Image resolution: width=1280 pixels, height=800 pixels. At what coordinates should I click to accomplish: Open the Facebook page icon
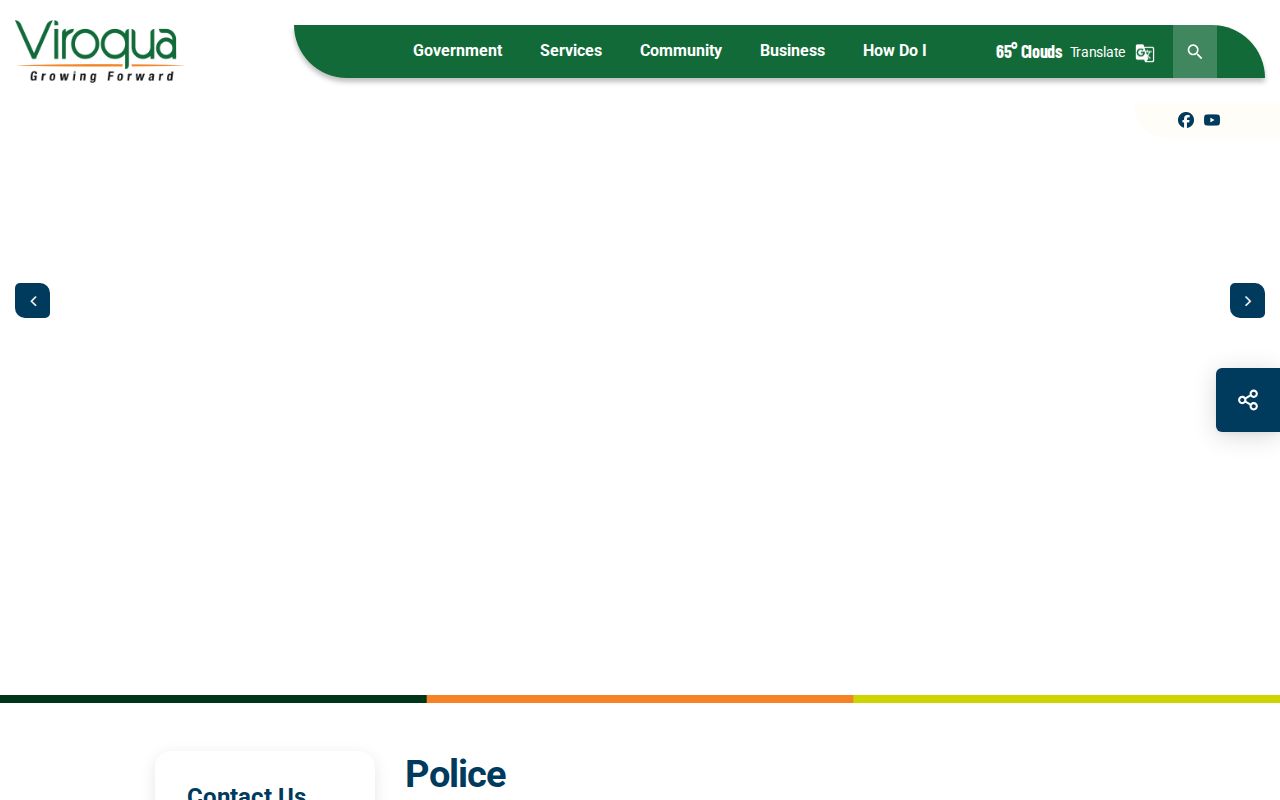1186,120
